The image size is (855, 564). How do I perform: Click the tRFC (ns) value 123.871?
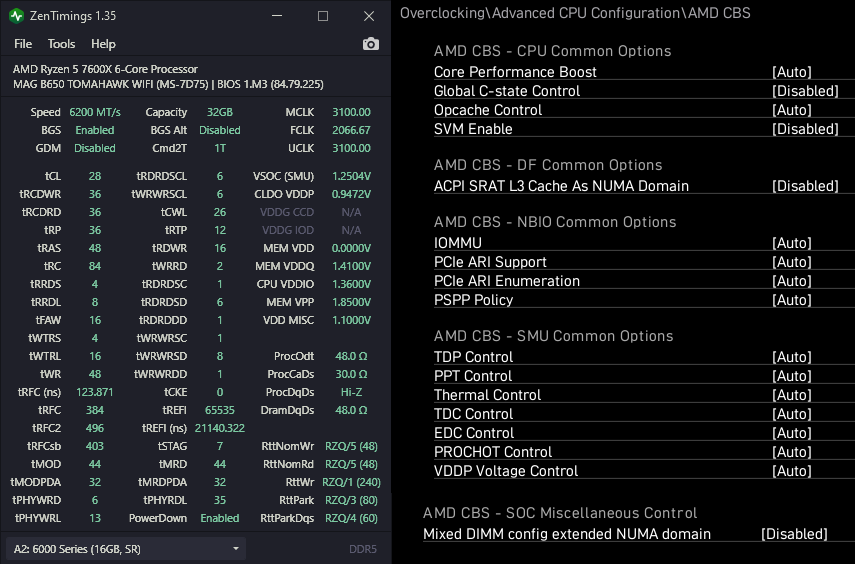[95, 392]
